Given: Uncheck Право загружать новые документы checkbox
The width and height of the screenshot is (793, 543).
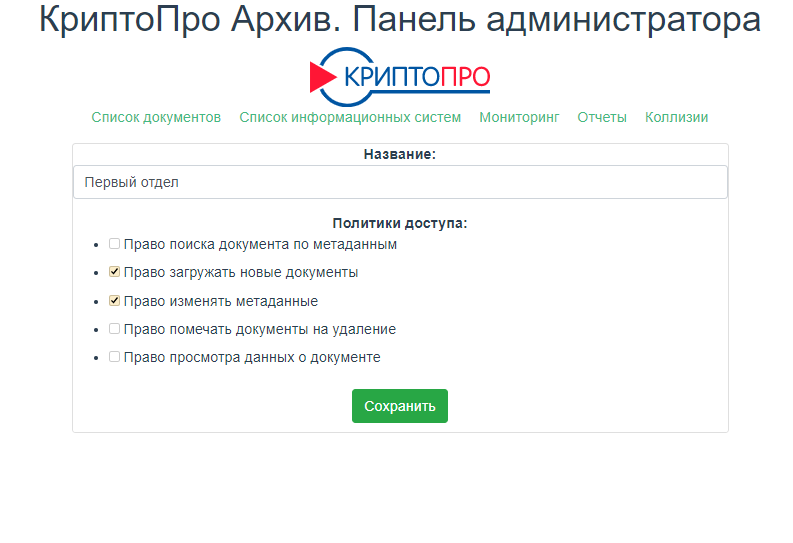Looking at the screenshot, I should 114,272.
